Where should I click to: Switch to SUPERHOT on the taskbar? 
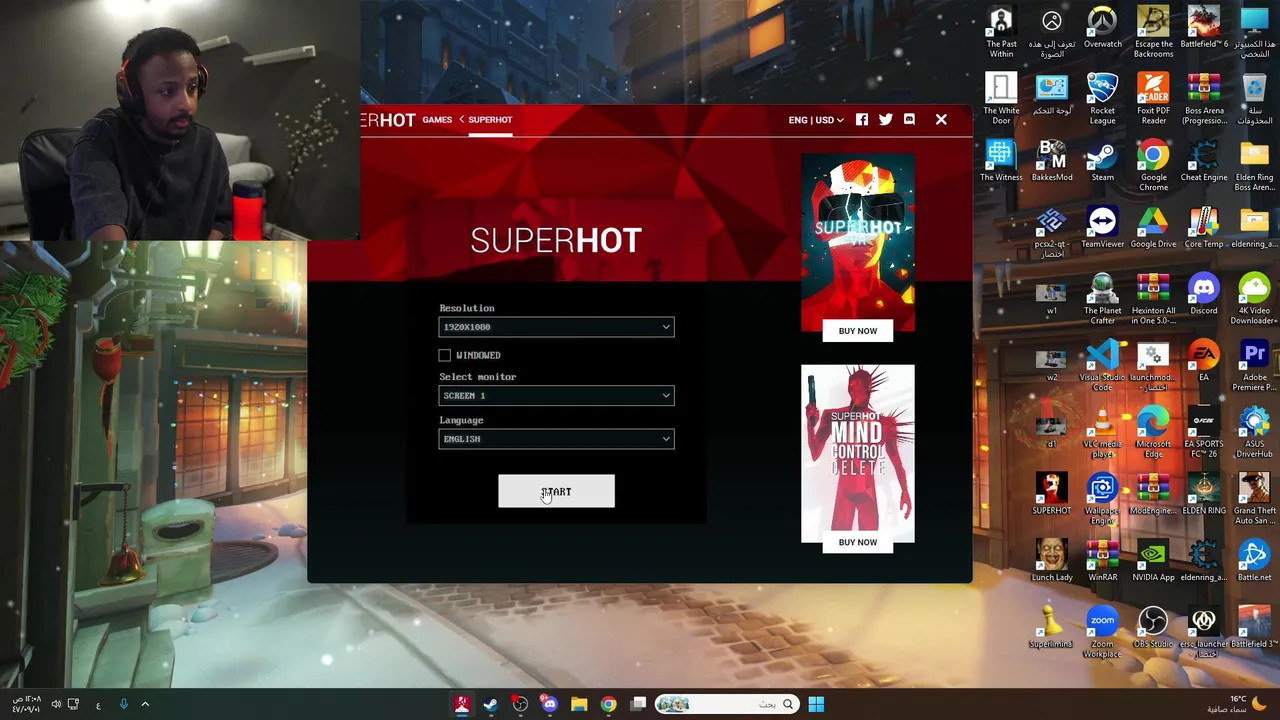coord(462,705)
